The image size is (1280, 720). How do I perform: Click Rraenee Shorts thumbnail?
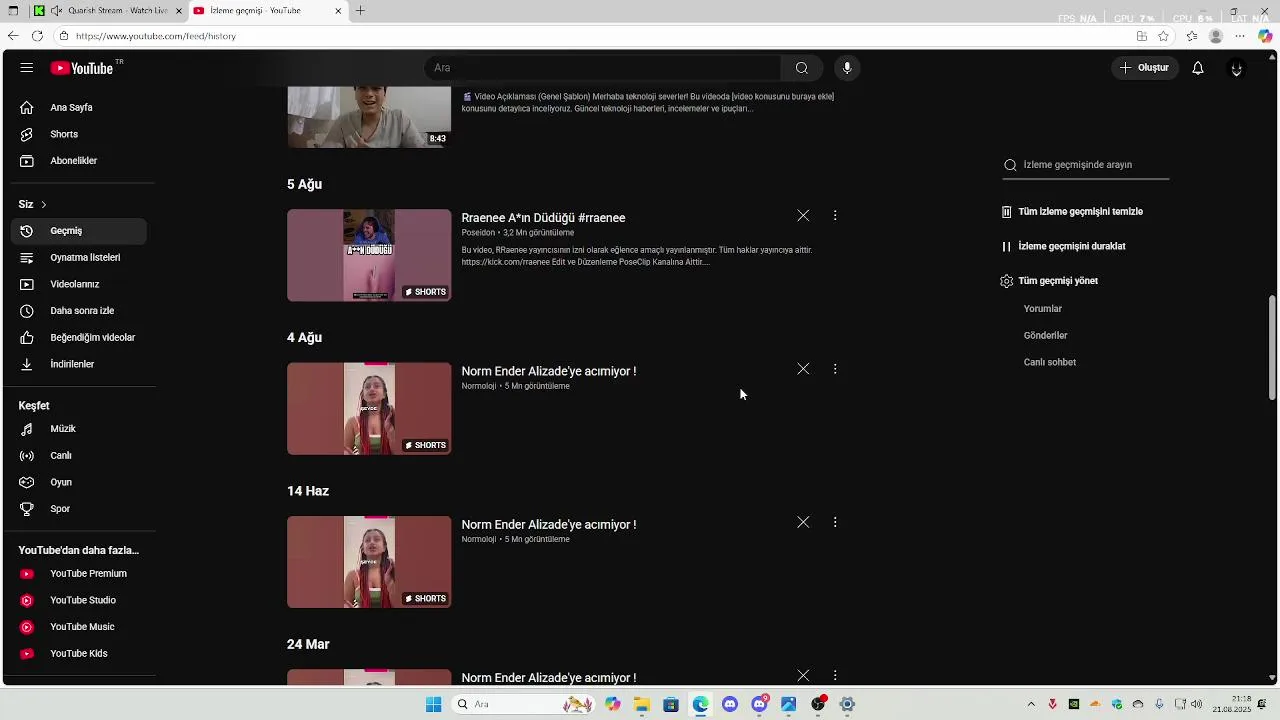coord(369,255)
